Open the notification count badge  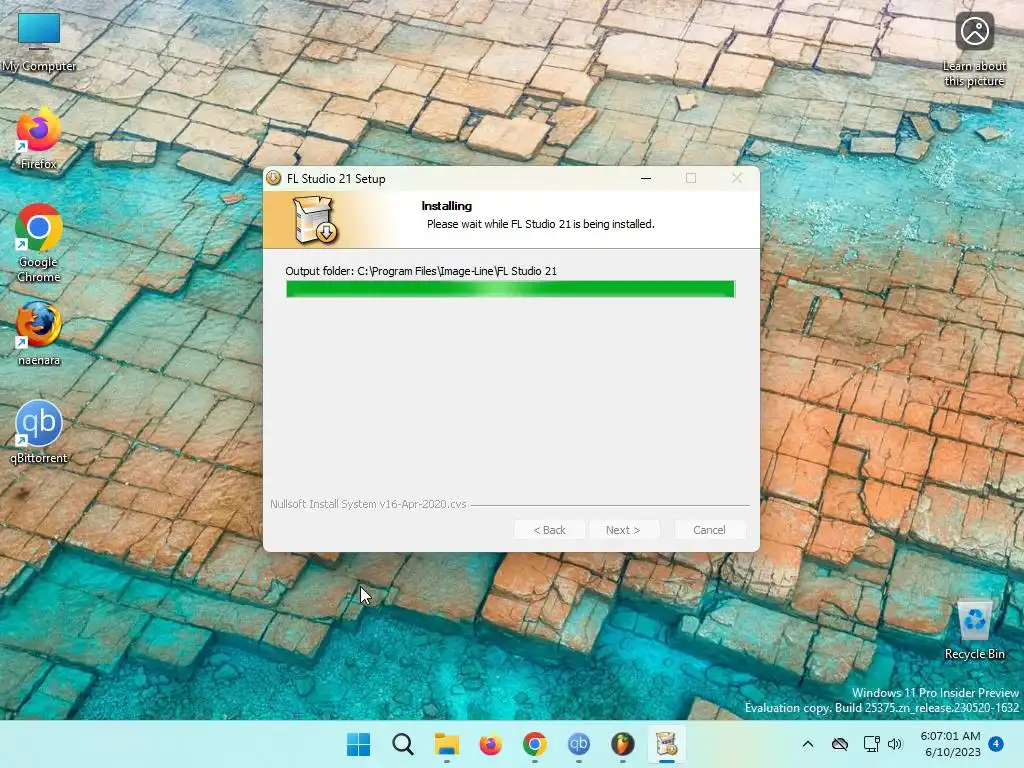(x=996, y=744)
